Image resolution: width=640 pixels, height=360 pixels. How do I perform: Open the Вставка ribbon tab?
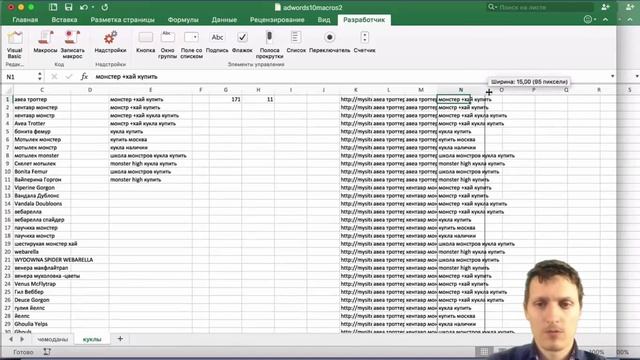click(64, 20)
